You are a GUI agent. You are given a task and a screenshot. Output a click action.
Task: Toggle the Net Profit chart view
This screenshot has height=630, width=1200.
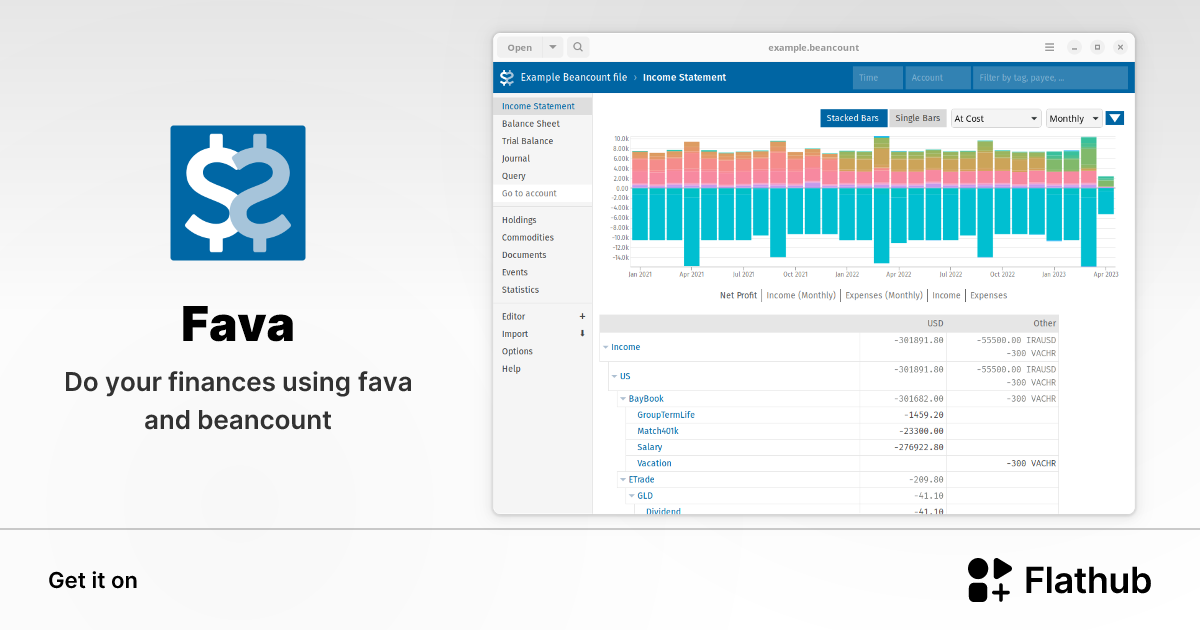point(738,295)
